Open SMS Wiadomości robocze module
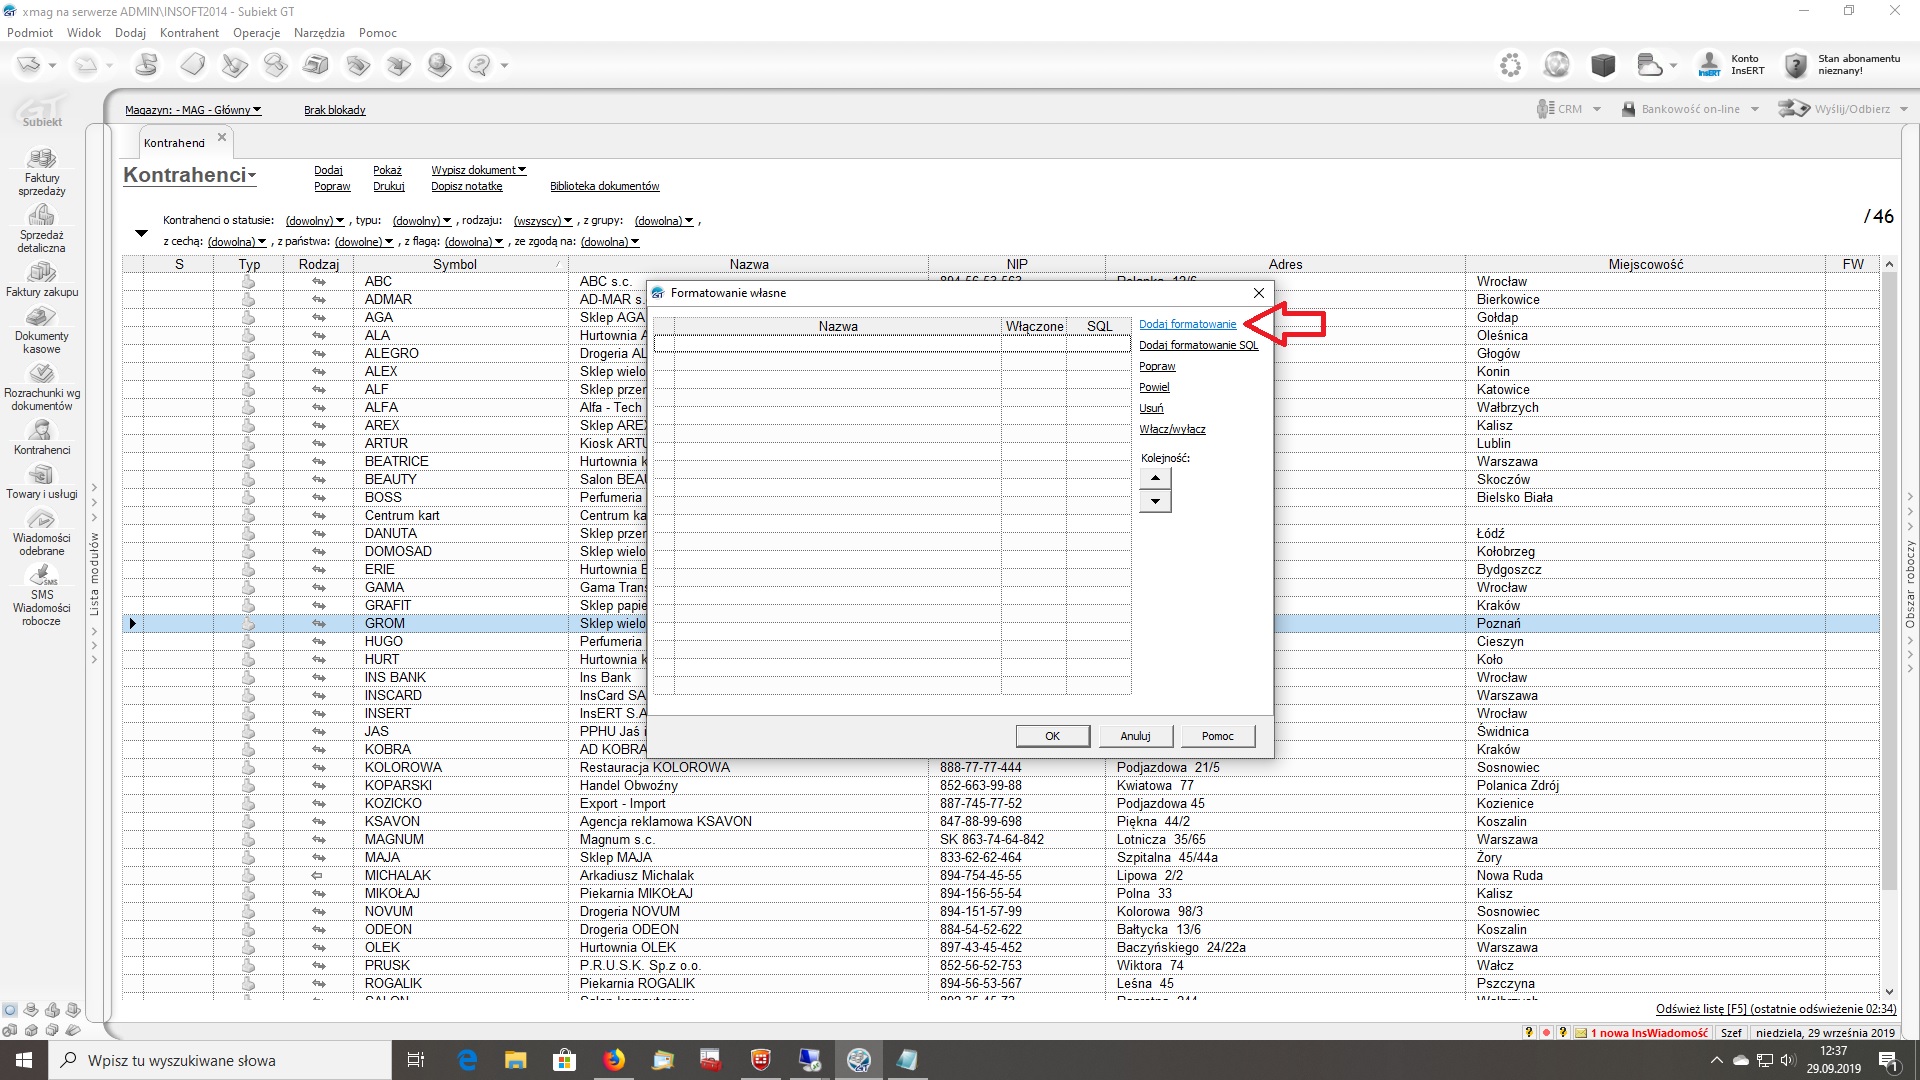This screenshot has height=1080, width=1920. [42, 595]
